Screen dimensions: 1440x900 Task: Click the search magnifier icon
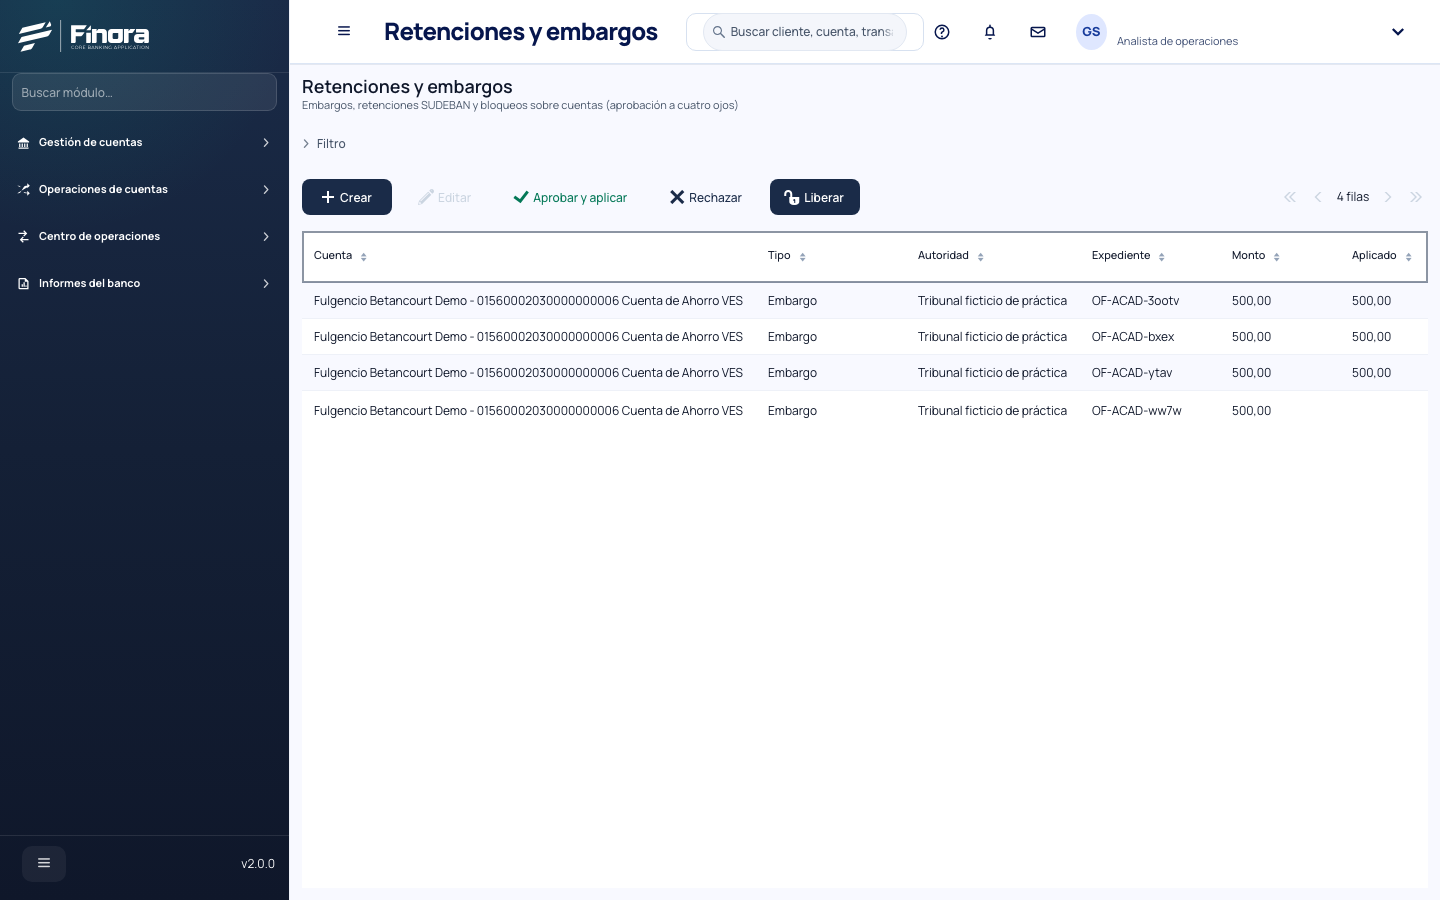click(x=718, y=32)
